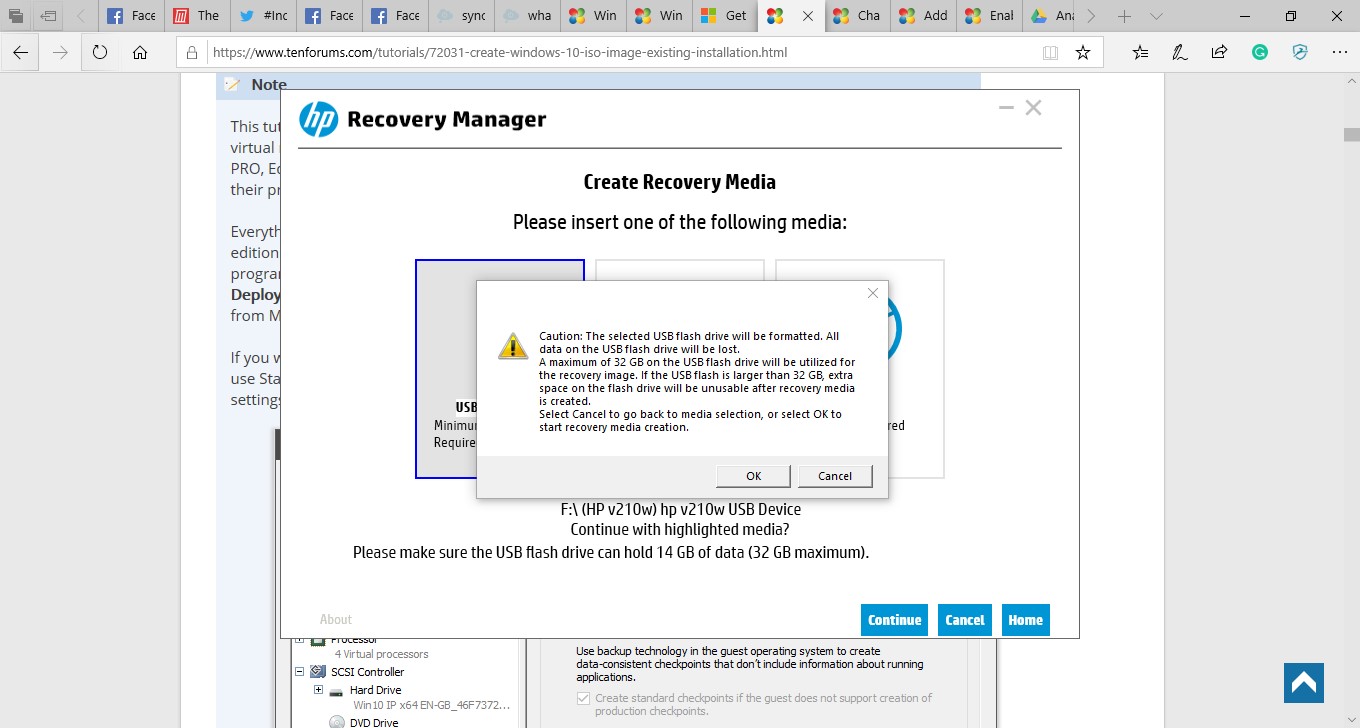Switch to the 'The' tab
Viewport: 1360px width, 728px height.
pos(197,16)
